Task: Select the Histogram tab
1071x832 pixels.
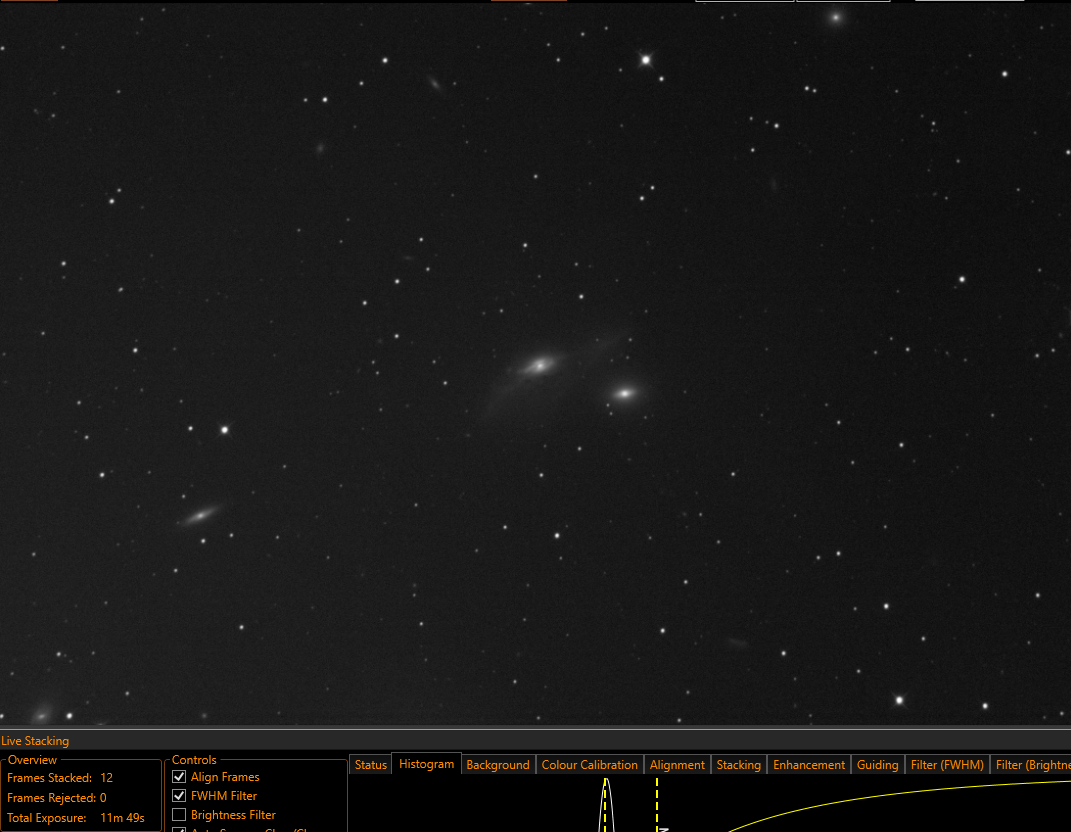Action: (426, 764)
